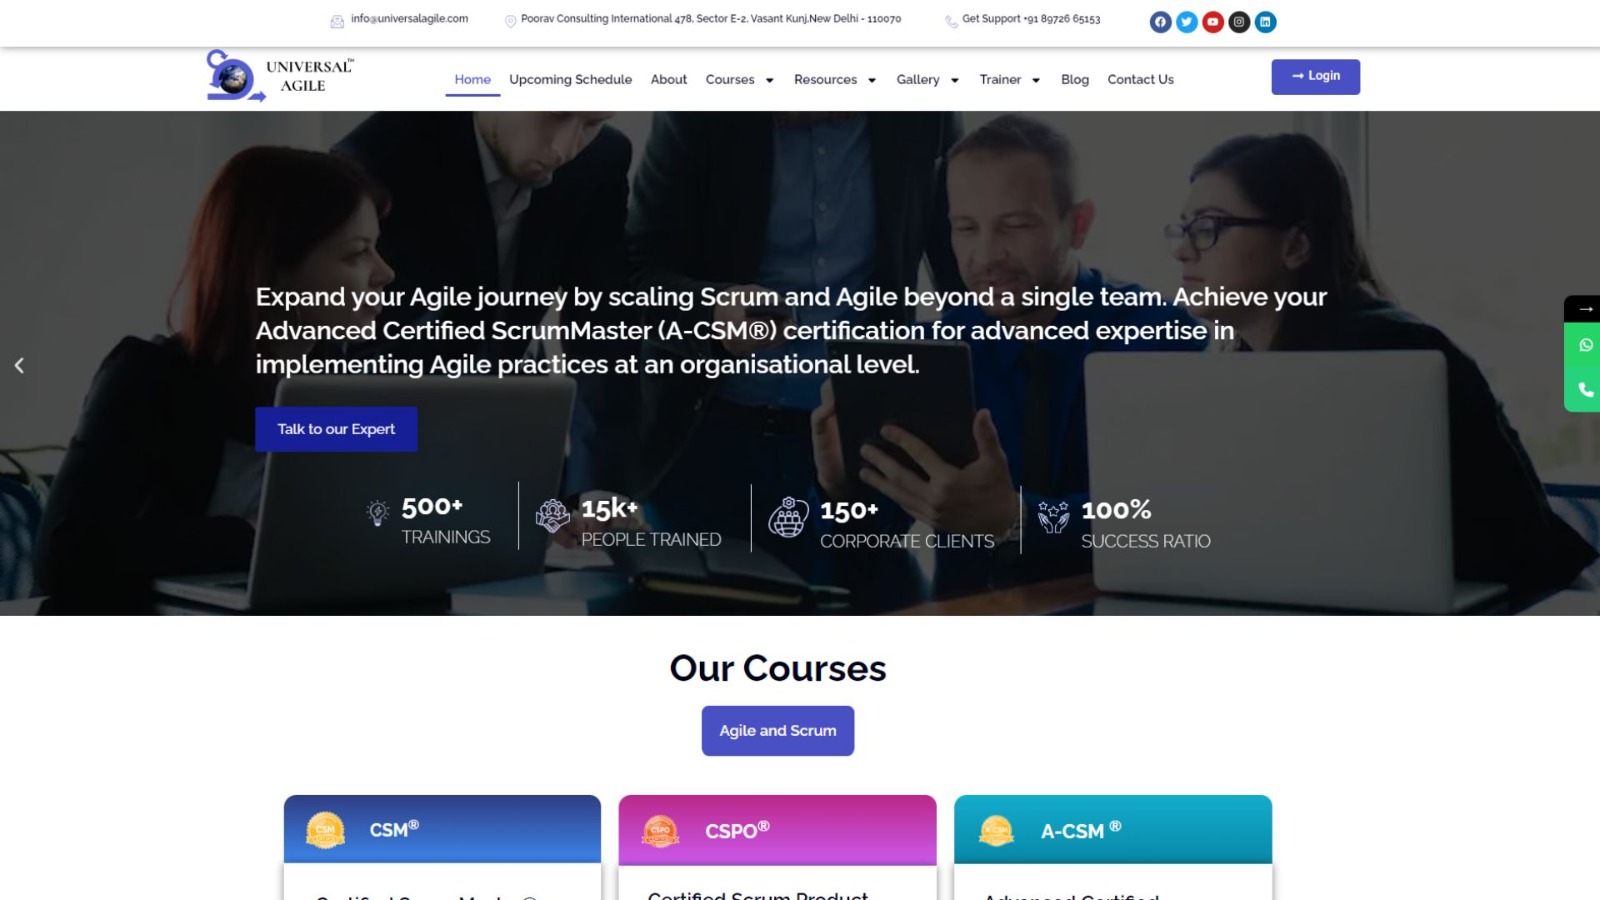
Task: Expand the Gallery dropdown menu
Action: pyautogui.click(x=928, y=80)
